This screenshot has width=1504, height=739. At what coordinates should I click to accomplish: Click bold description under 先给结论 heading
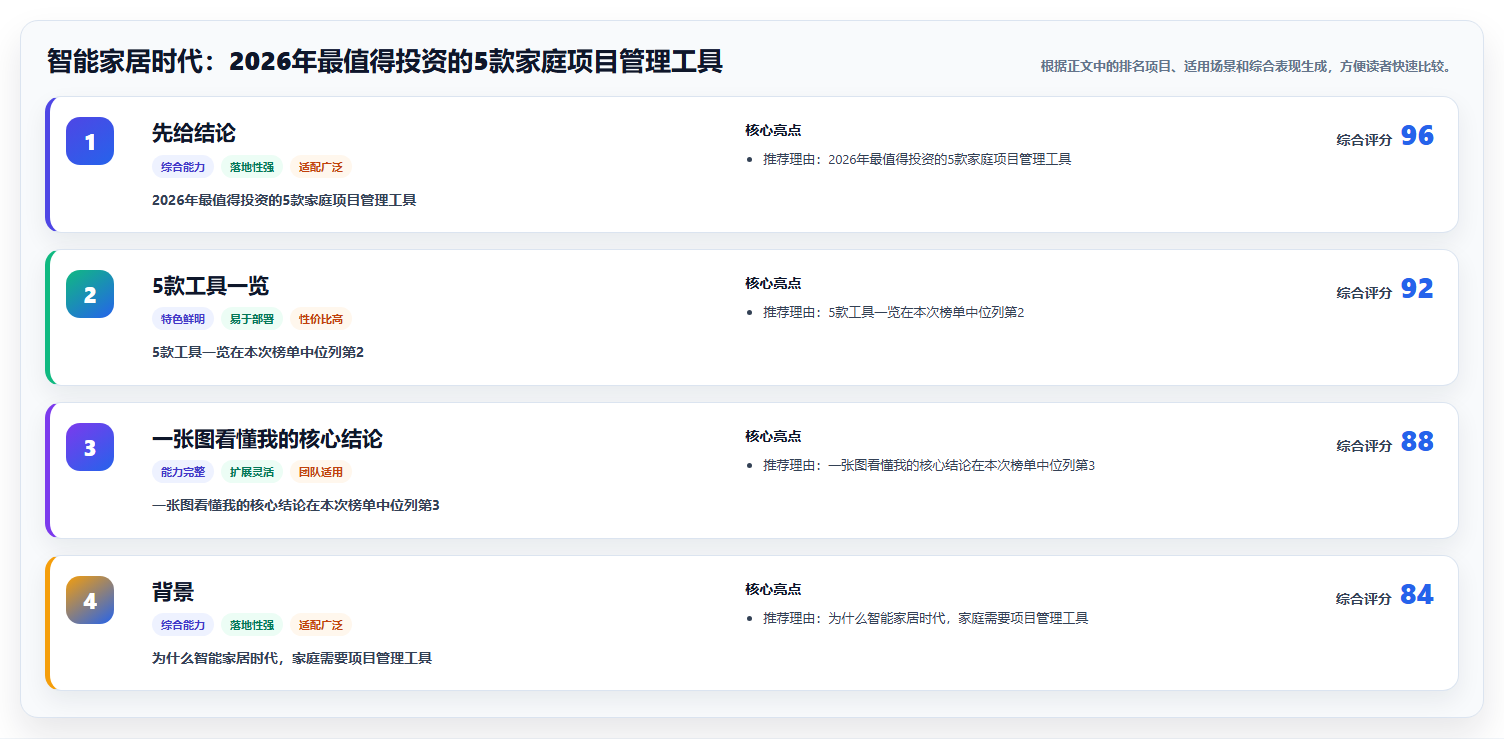click(x=284, y=200)
